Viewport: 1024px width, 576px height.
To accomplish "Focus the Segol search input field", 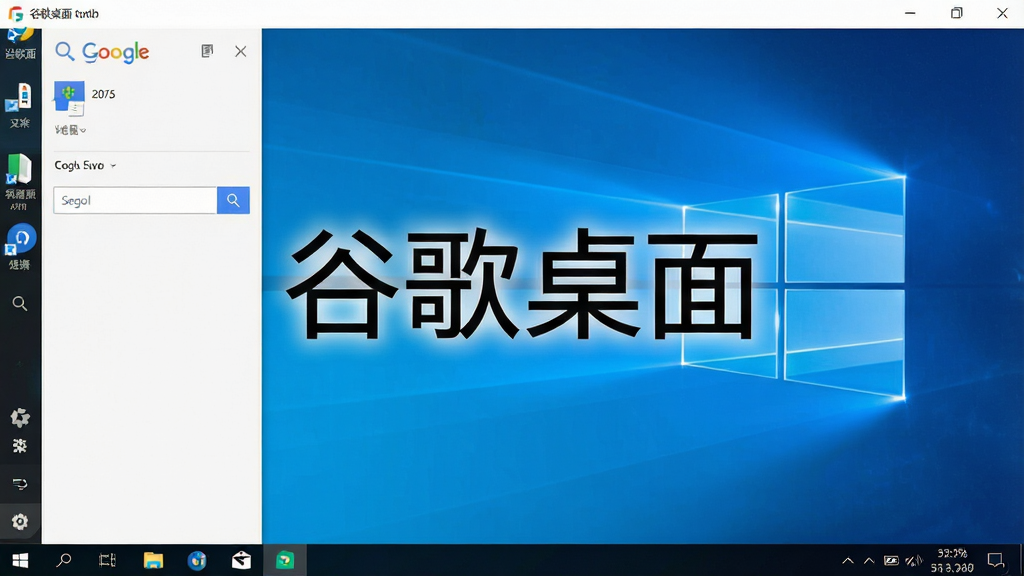I will pos(135,200).
